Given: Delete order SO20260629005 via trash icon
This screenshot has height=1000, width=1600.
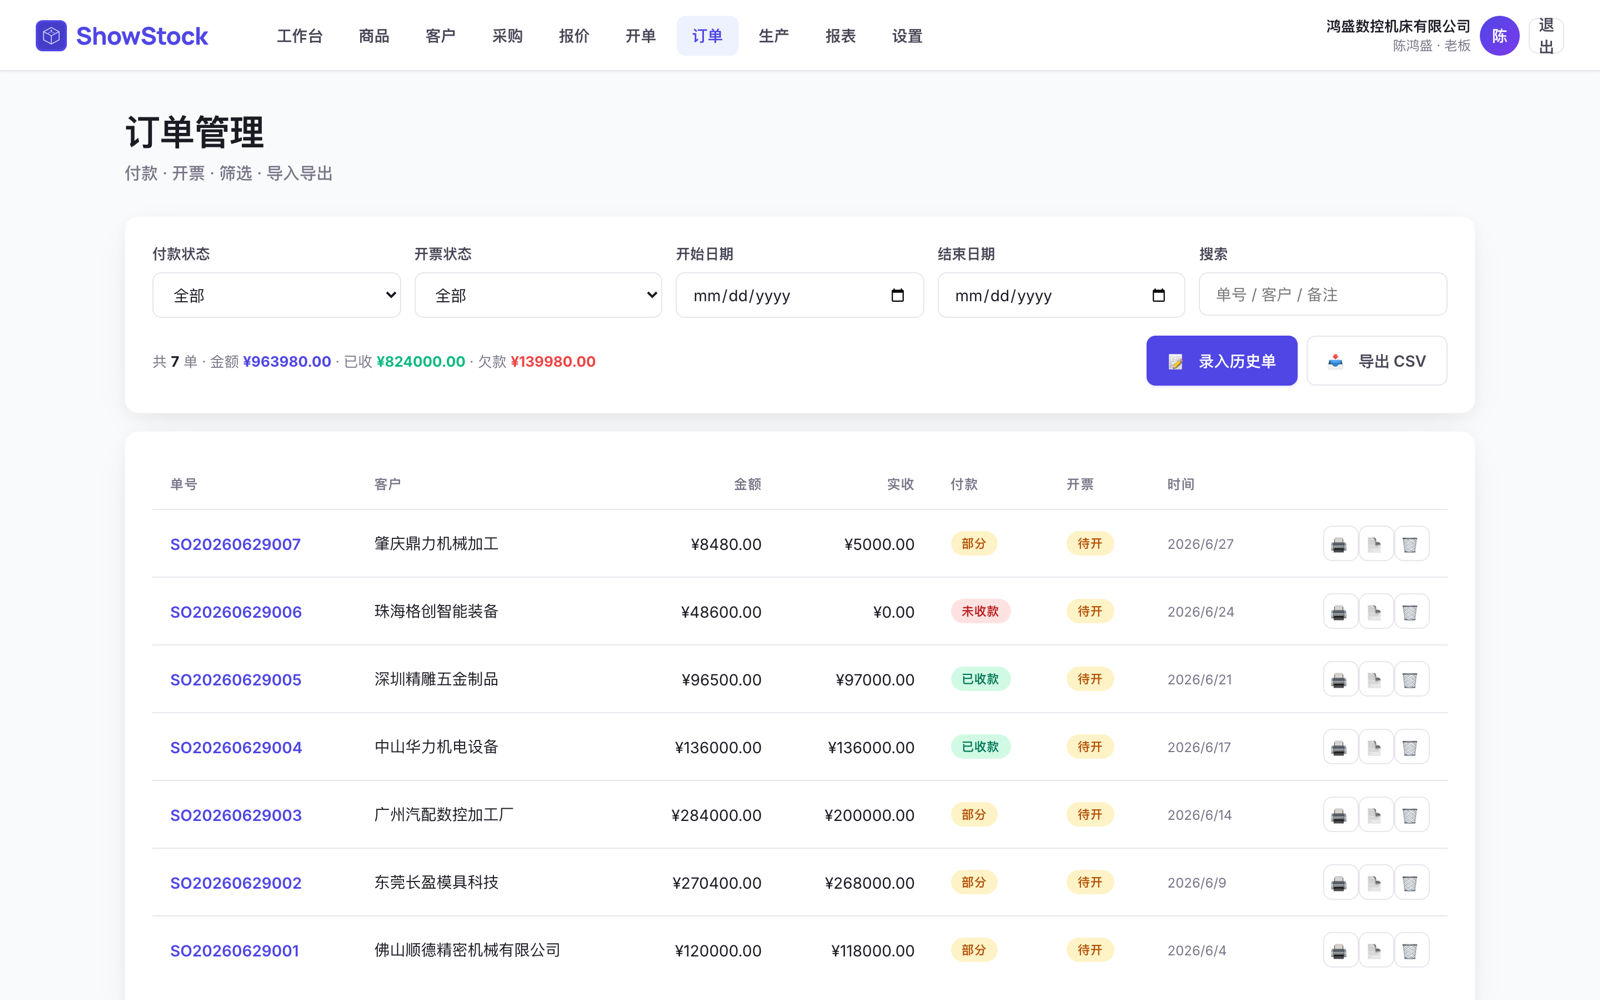Looking at the screenshot, I should [x=1411, y=680].
